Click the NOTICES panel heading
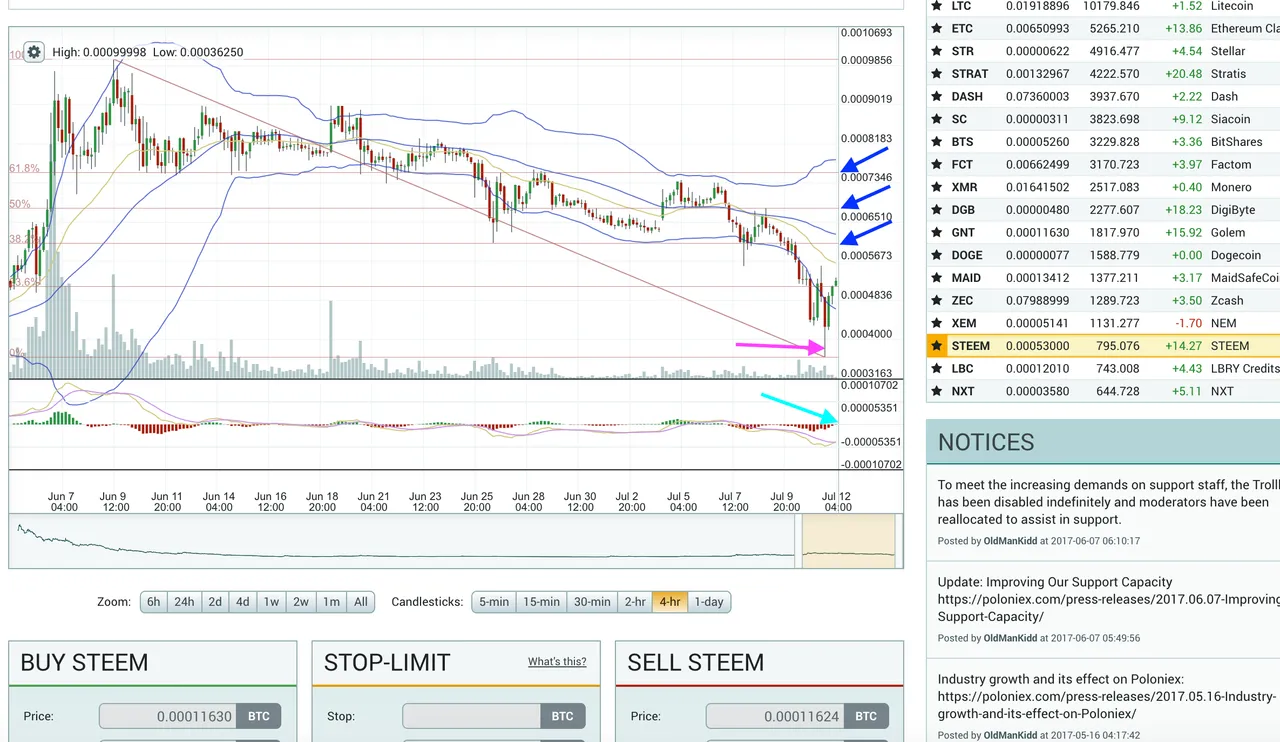The width and height of the screenshot is (1280, 742). point(986,442)
